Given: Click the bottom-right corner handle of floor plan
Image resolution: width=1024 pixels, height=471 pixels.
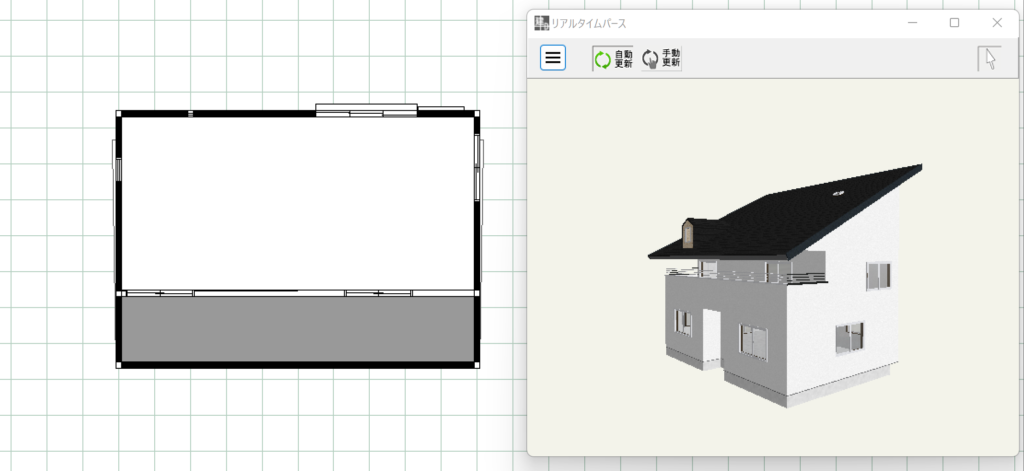Looking at the screenshot, I should [477, 365].
